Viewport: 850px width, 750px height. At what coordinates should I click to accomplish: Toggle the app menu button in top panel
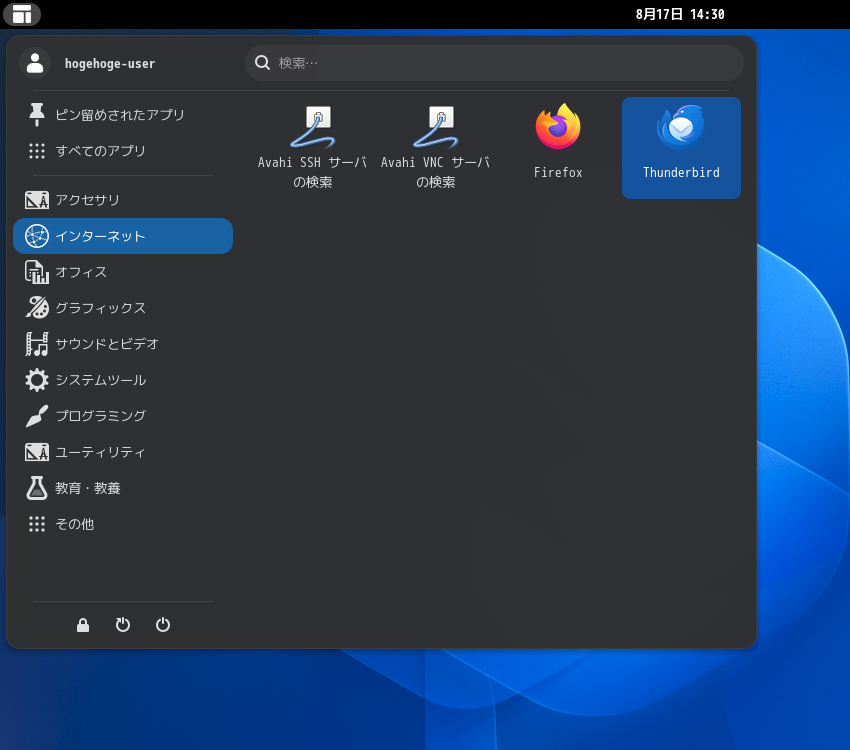[x=22, y=14]
